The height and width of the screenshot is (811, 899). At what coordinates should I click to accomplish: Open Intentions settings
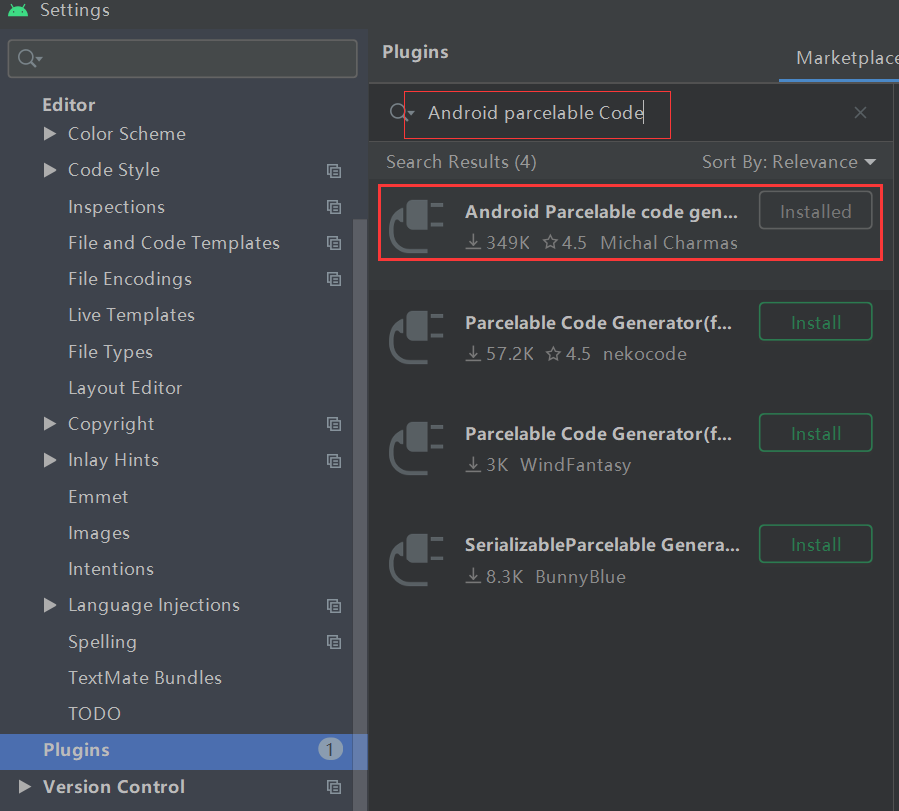point(111,569)
